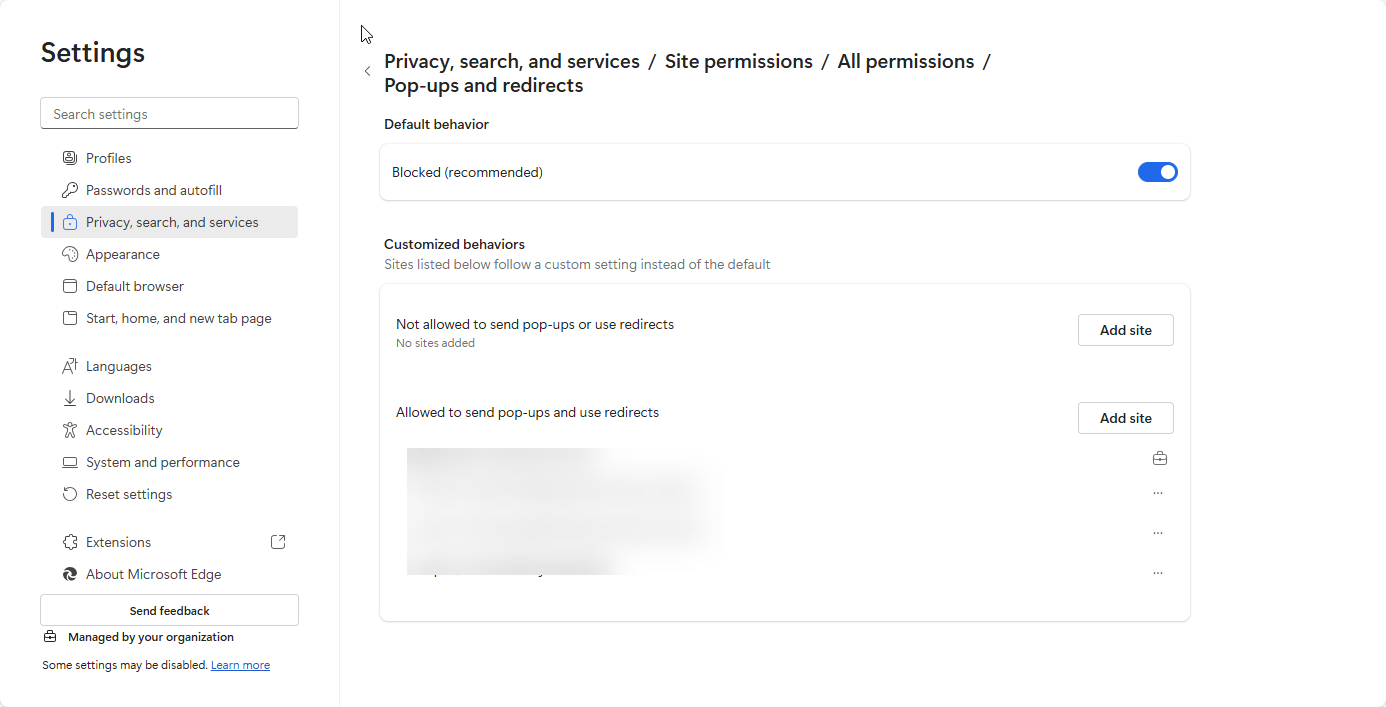Click the Extensions external link icon

tap(278, 542)
